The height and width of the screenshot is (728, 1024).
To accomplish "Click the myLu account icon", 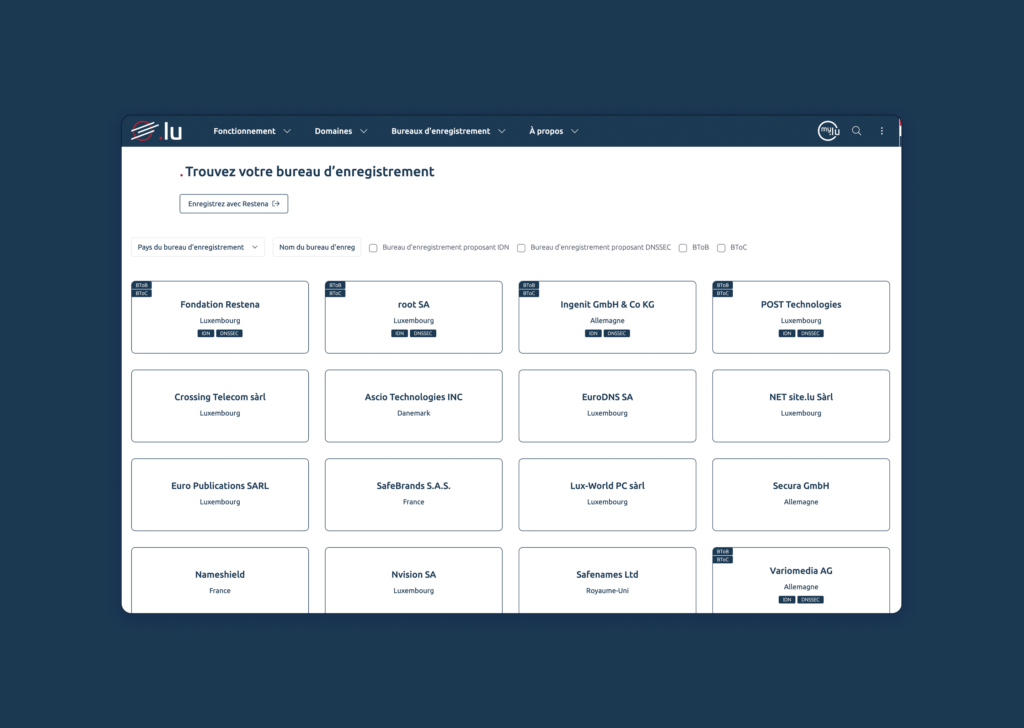I will [x=828, y=130].
